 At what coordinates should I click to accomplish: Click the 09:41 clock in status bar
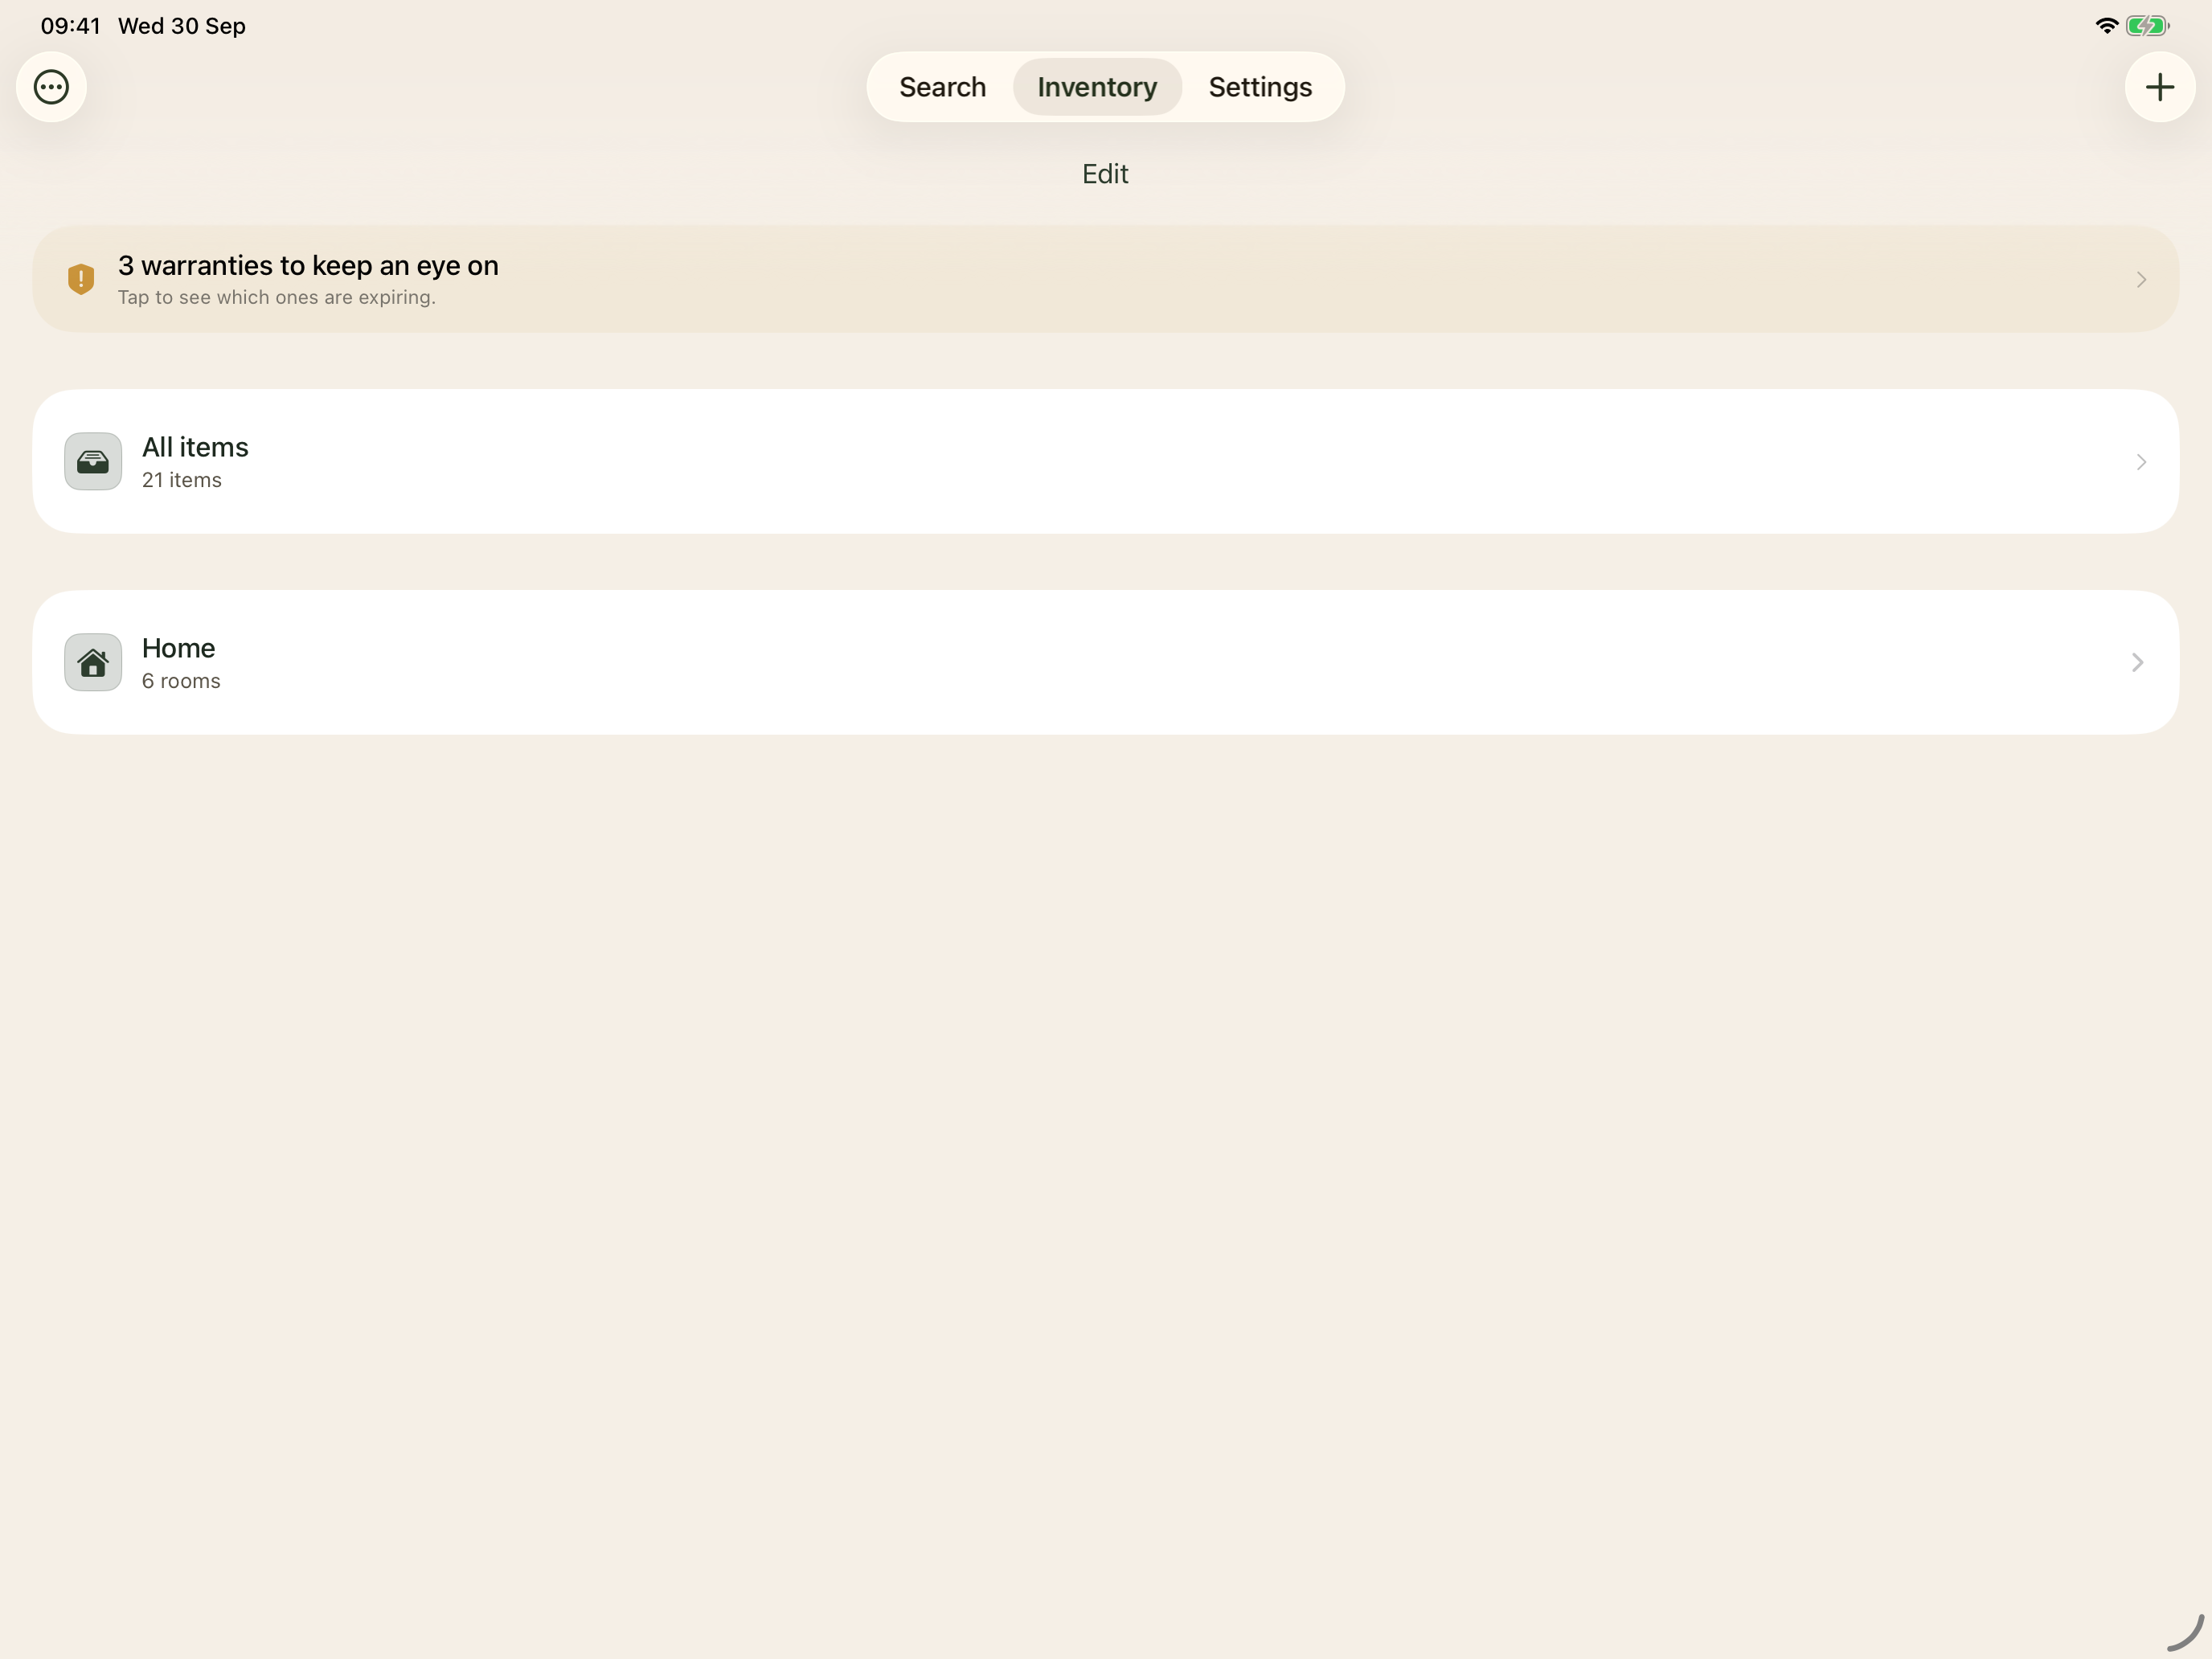tap(71, 26)
